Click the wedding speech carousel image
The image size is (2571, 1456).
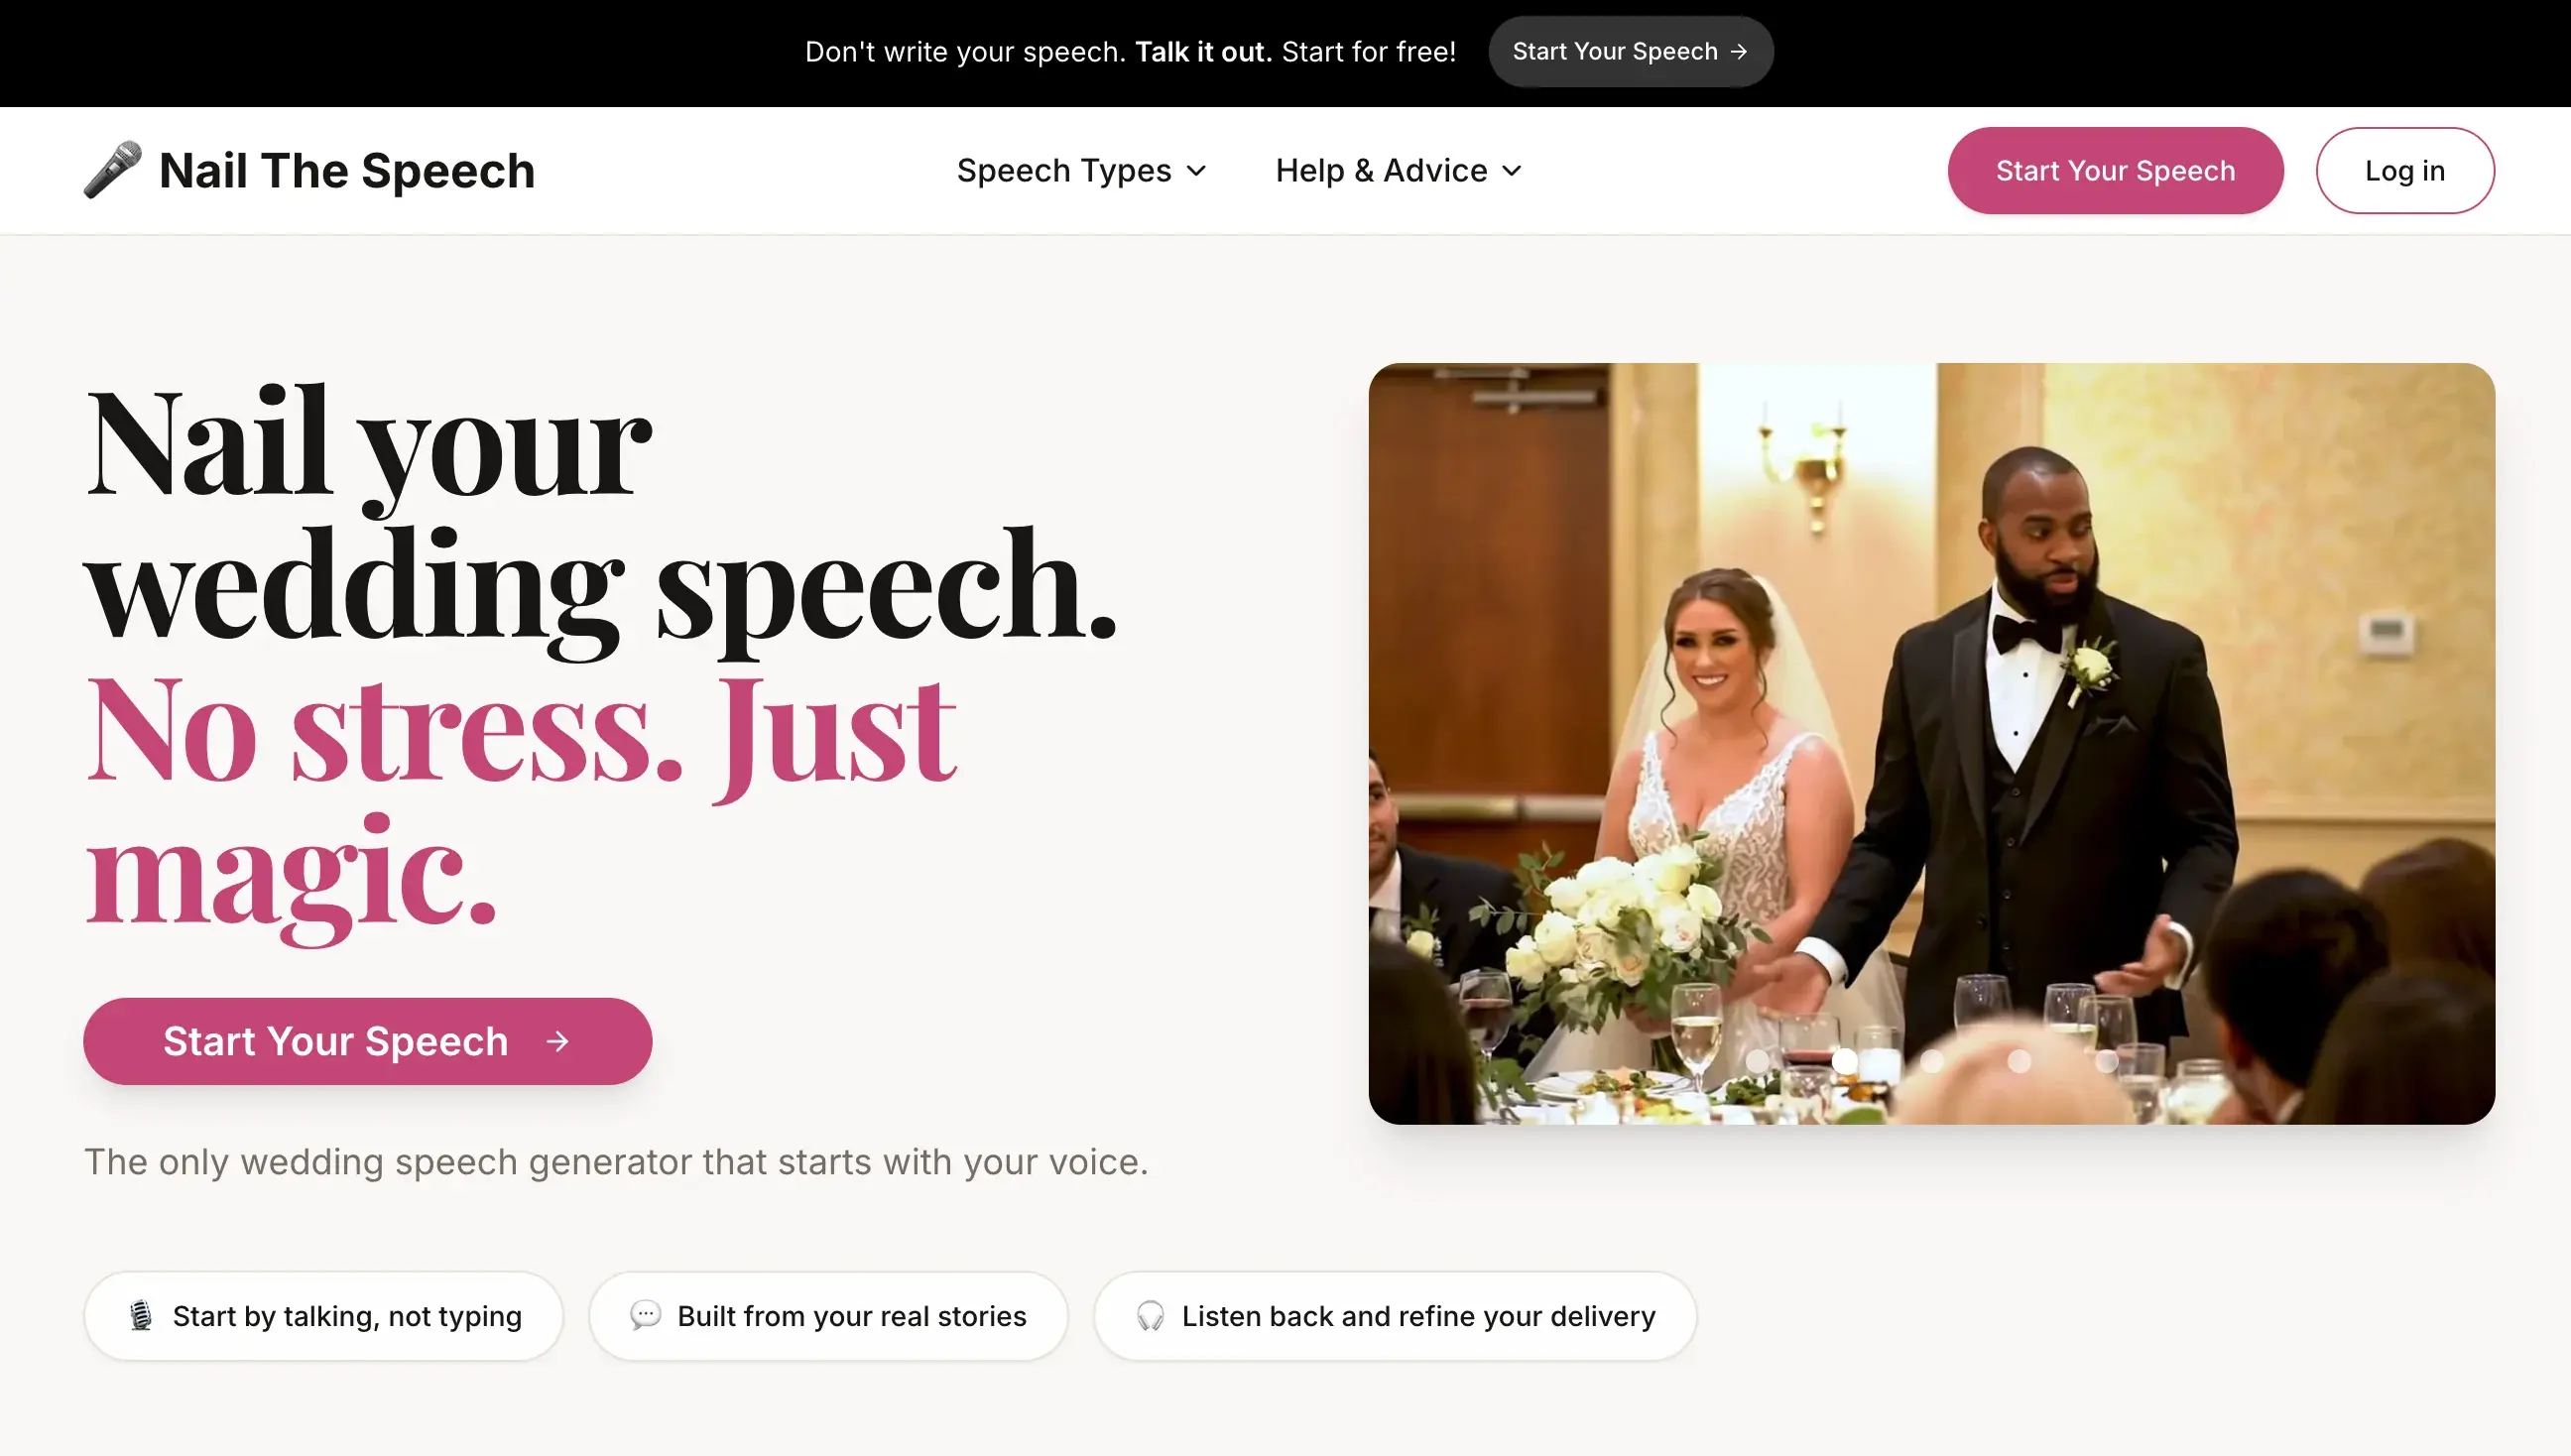[1931, 743]
